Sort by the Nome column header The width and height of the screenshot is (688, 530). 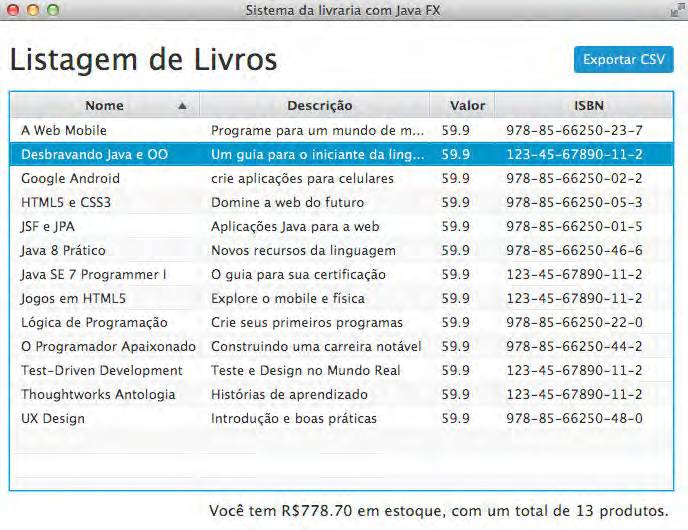pos(105,105)
